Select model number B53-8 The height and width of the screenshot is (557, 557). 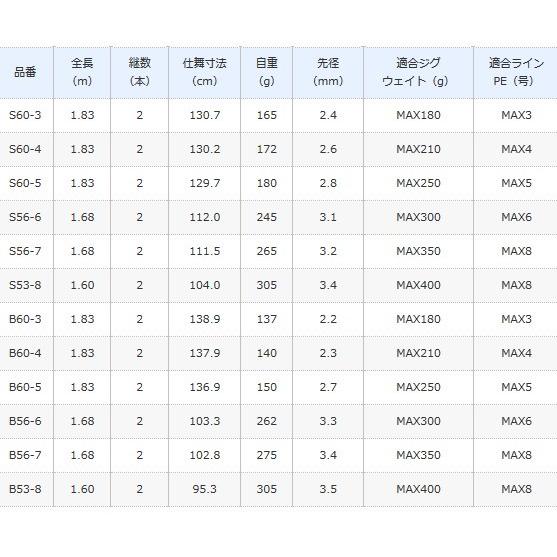point(25,489)
